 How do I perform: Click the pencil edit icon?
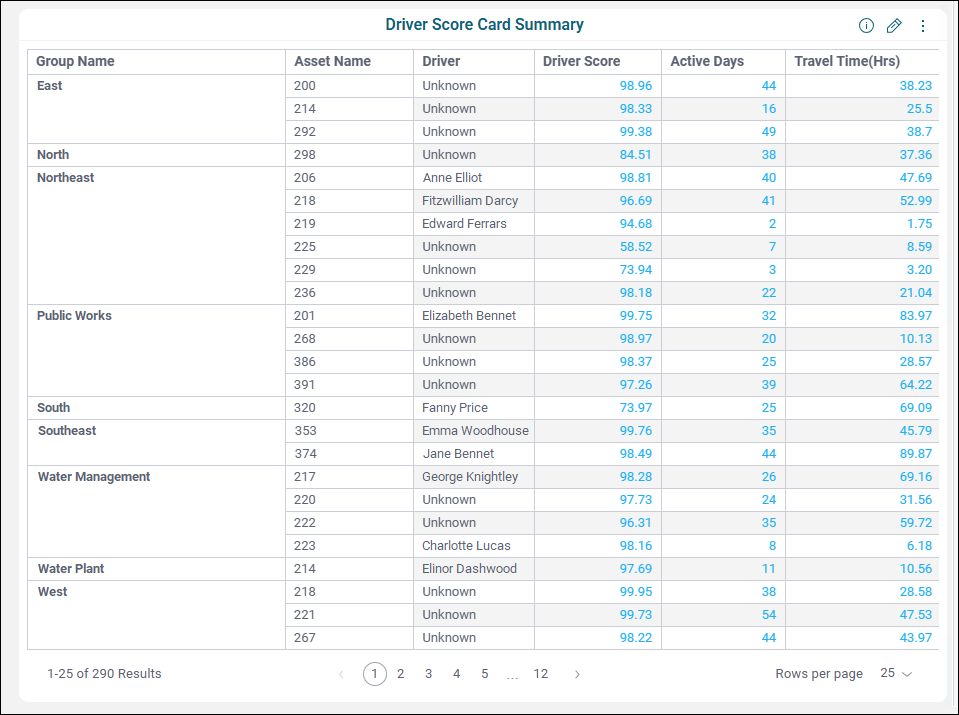[x=894, y=26]
